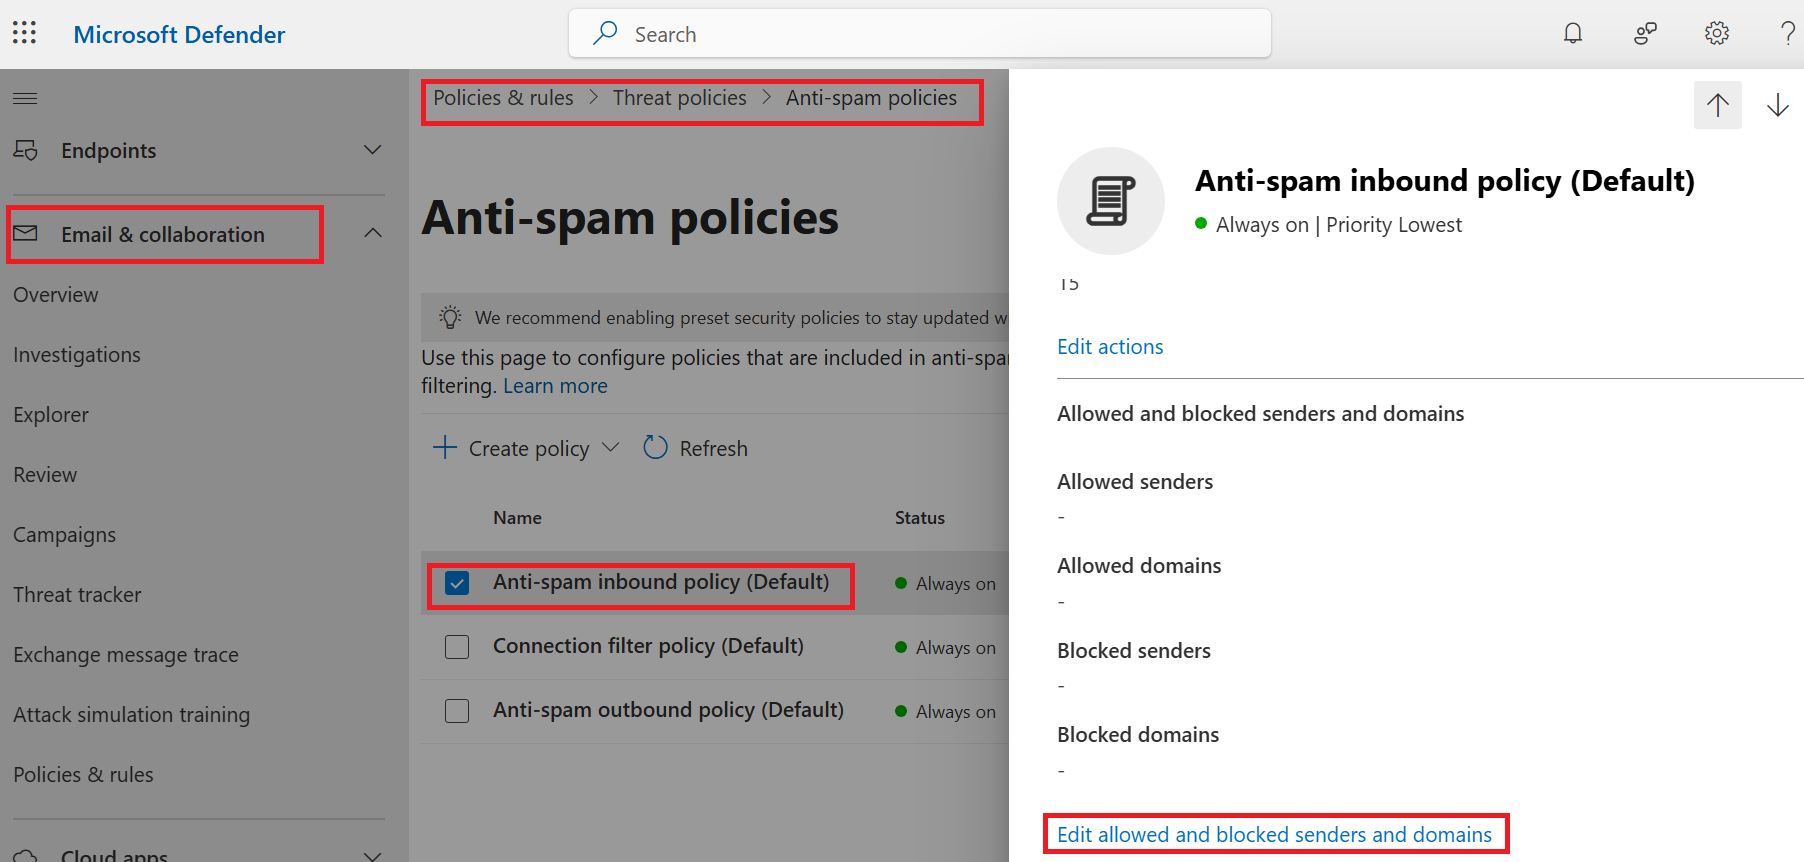Click the Learn more link

555,386
